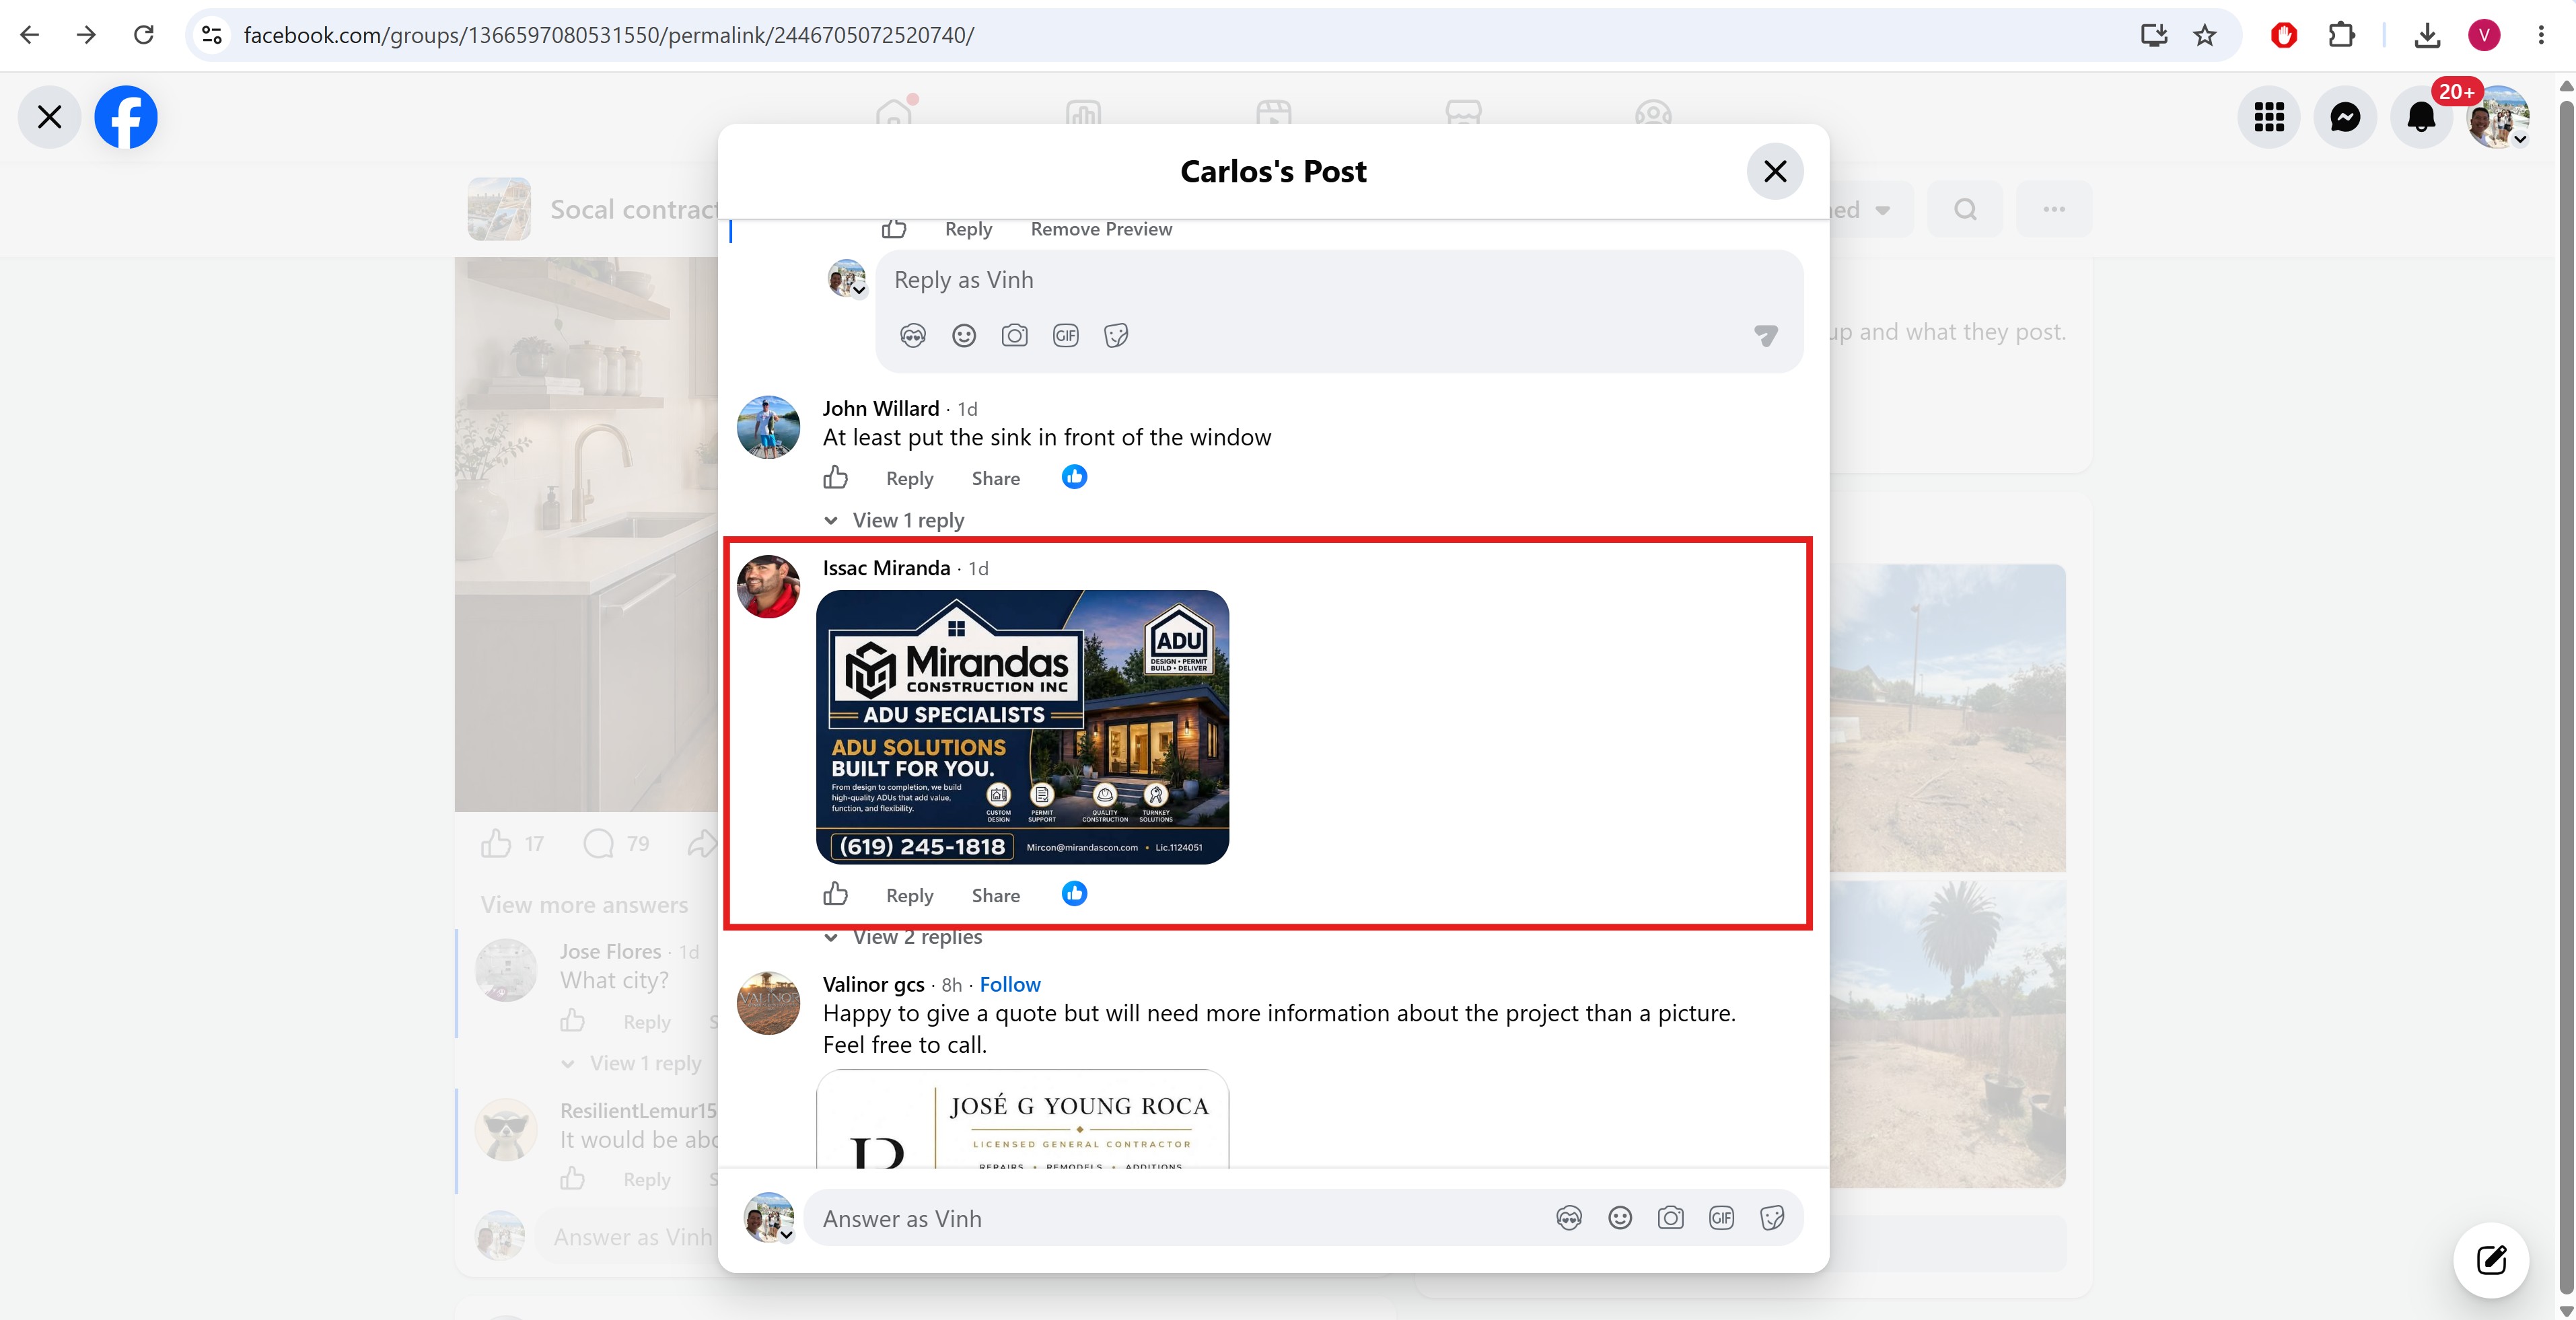Open account profile dropdown in top bar

coord(2498,117)
